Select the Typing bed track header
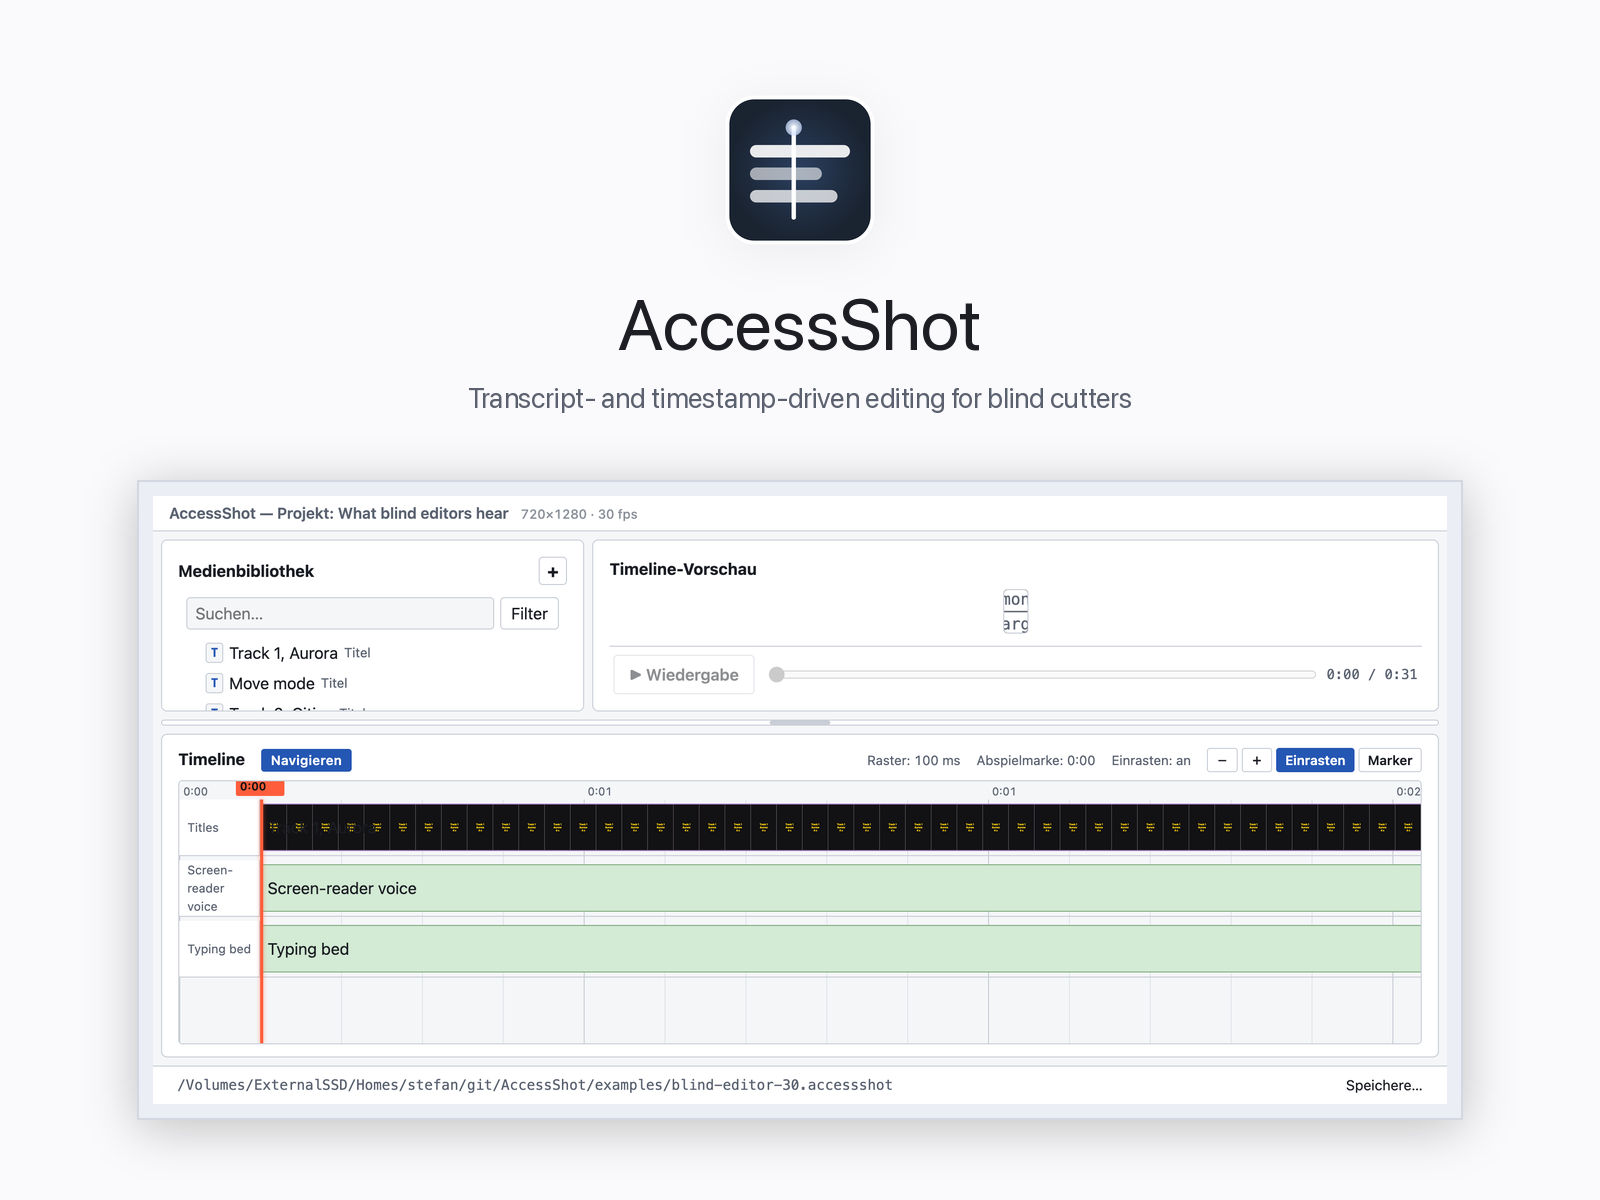Viewport: 1600px width, 1200px height. [220, 949]
